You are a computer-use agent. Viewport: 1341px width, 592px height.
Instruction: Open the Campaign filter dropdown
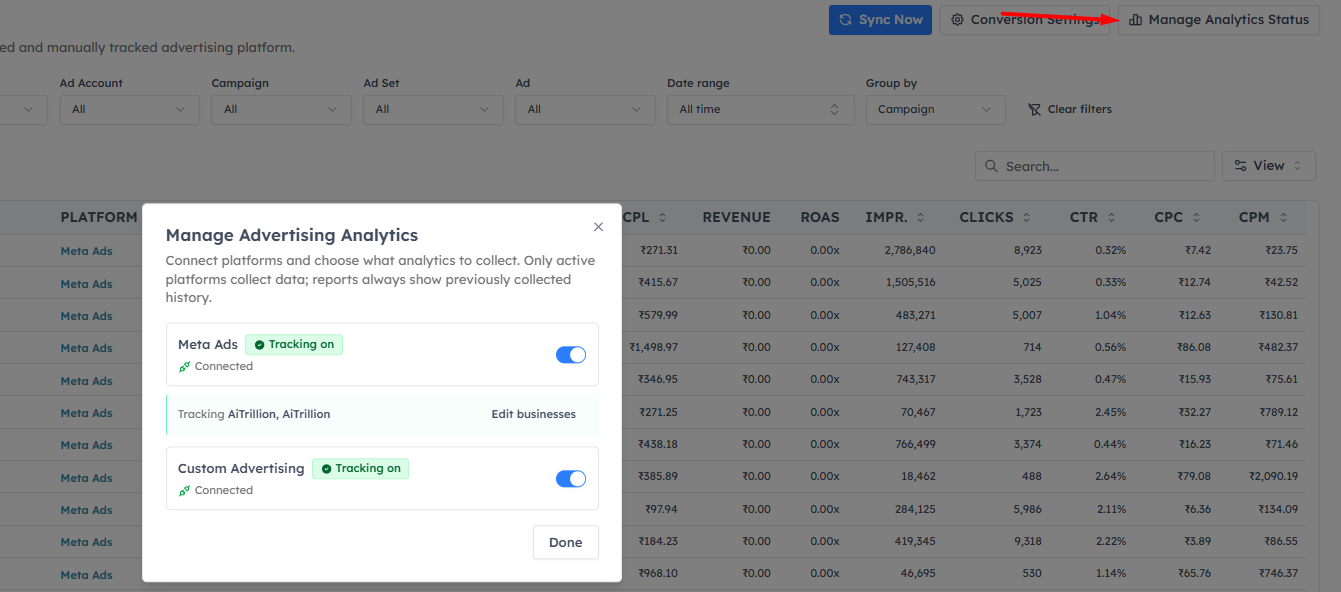coord(281,109)
